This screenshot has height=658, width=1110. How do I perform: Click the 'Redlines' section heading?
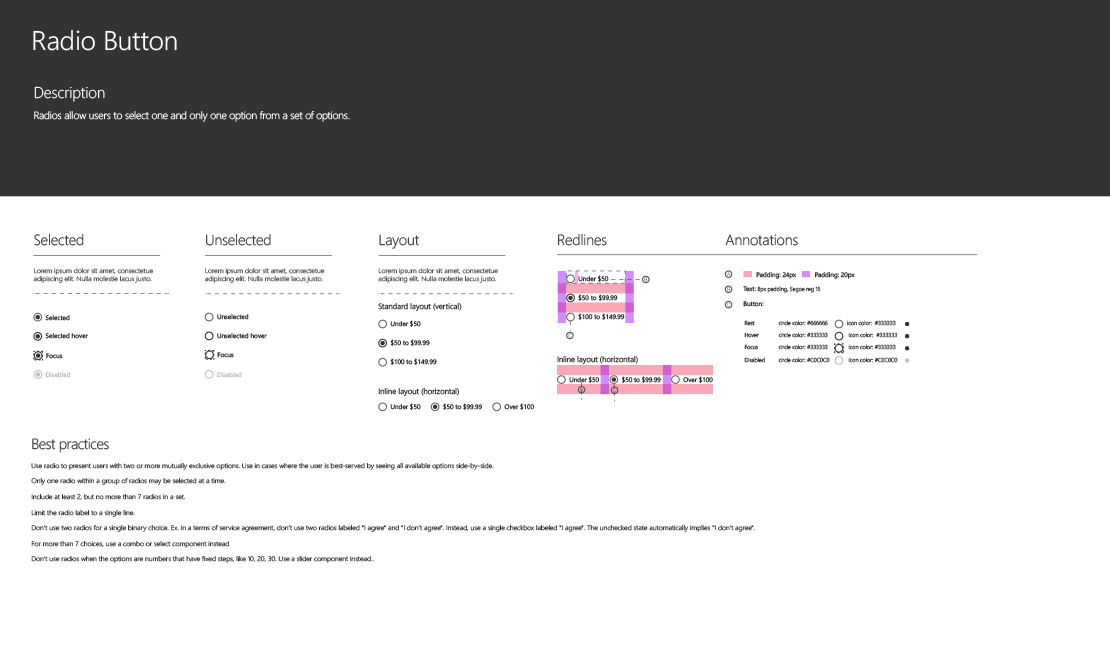(582, 240)
